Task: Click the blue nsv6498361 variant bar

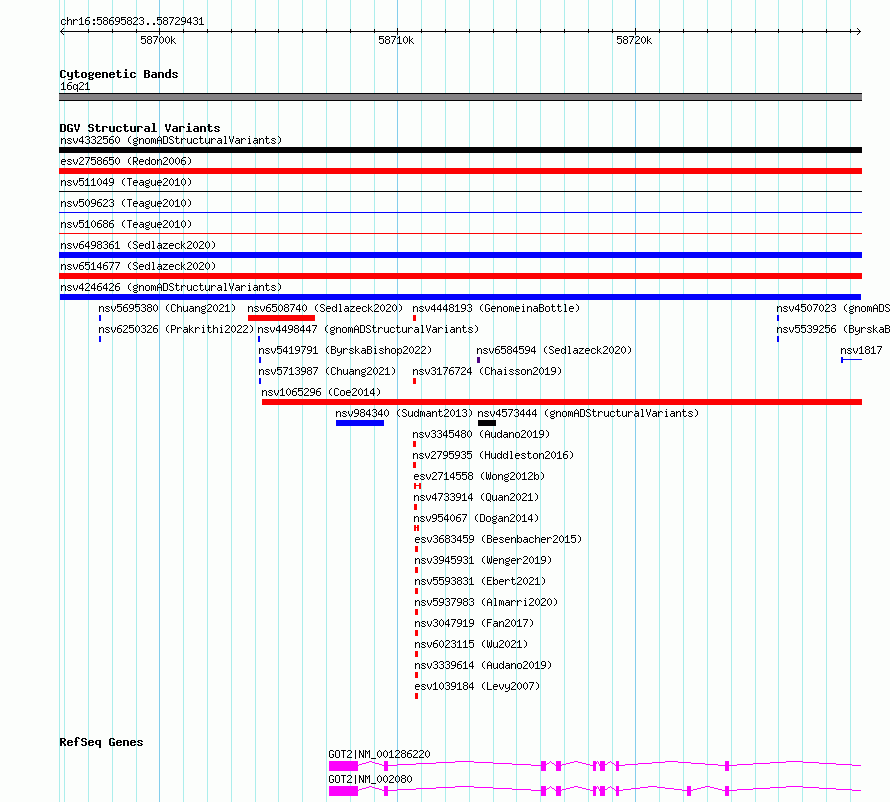Action: (x=460, y=255)
